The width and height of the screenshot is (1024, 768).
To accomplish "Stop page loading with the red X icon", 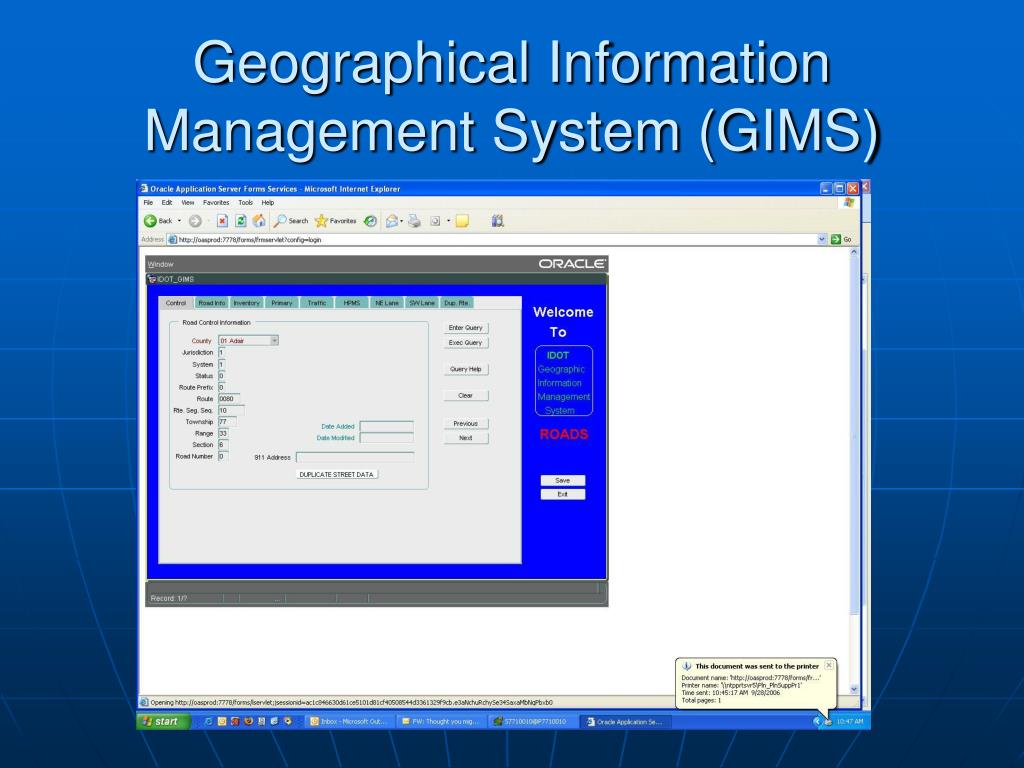I will tap(223, 221).
